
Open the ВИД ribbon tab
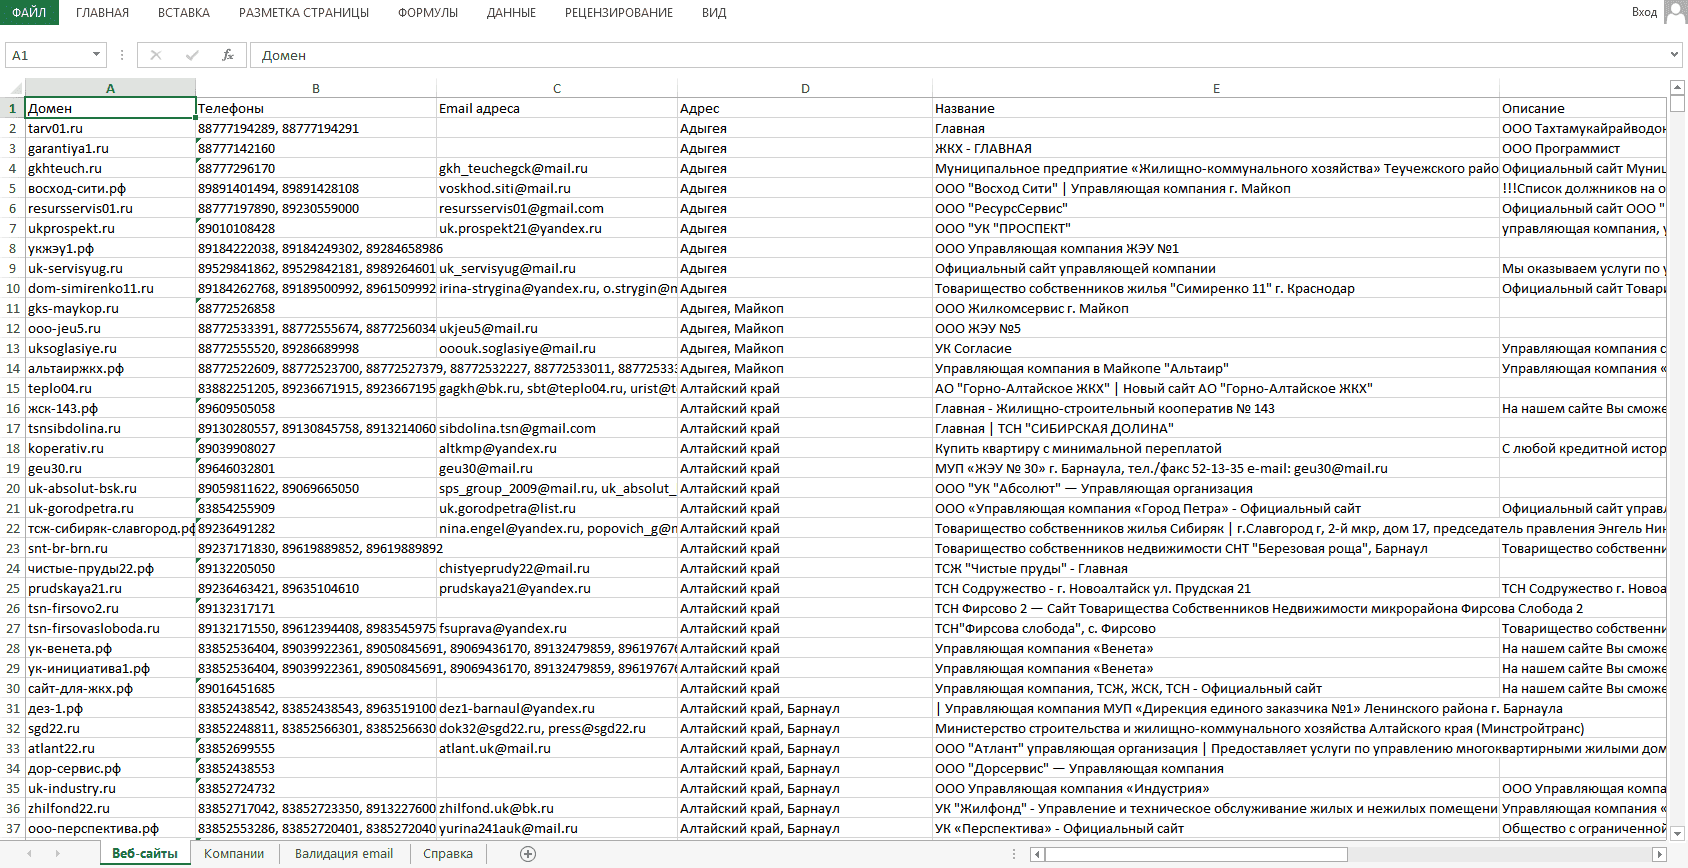714,13
